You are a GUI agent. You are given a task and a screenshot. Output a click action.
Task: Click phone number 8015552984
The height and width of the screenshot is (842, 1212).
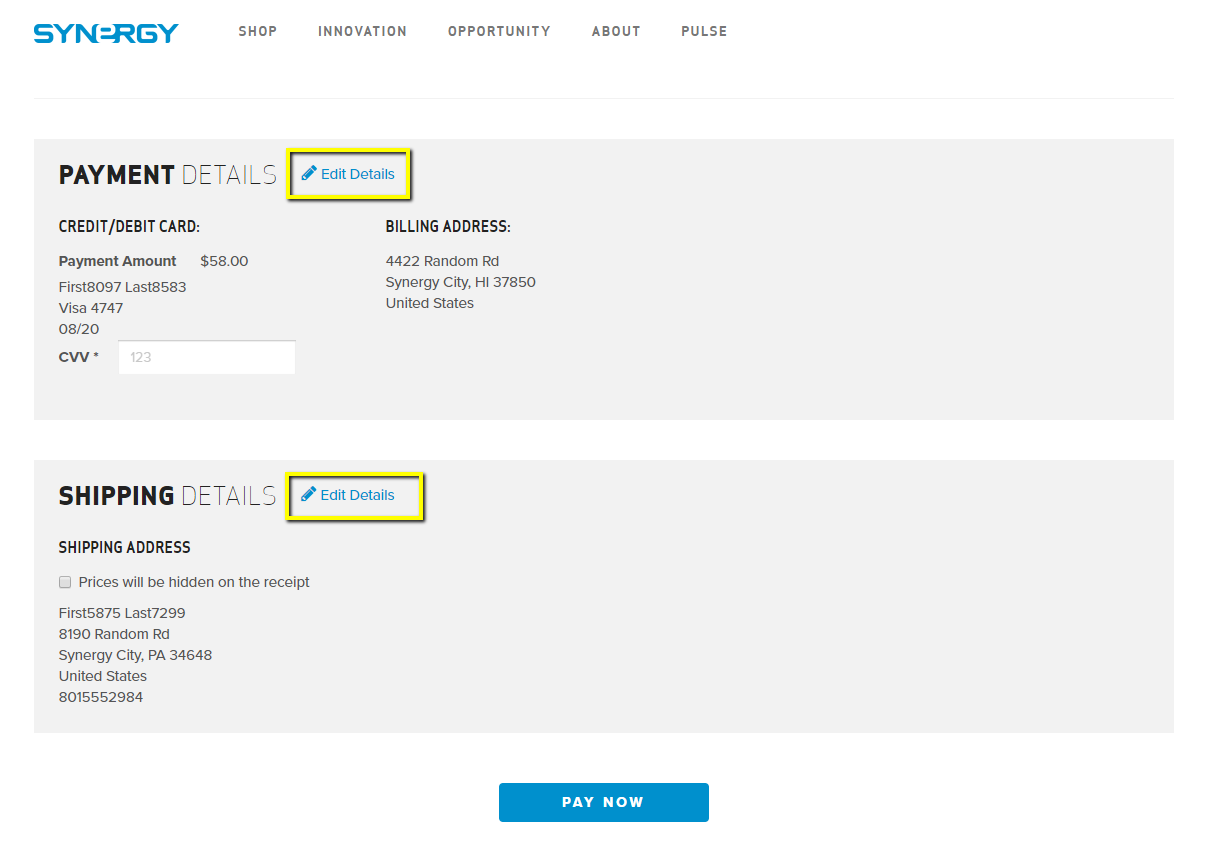click(101, 697)
